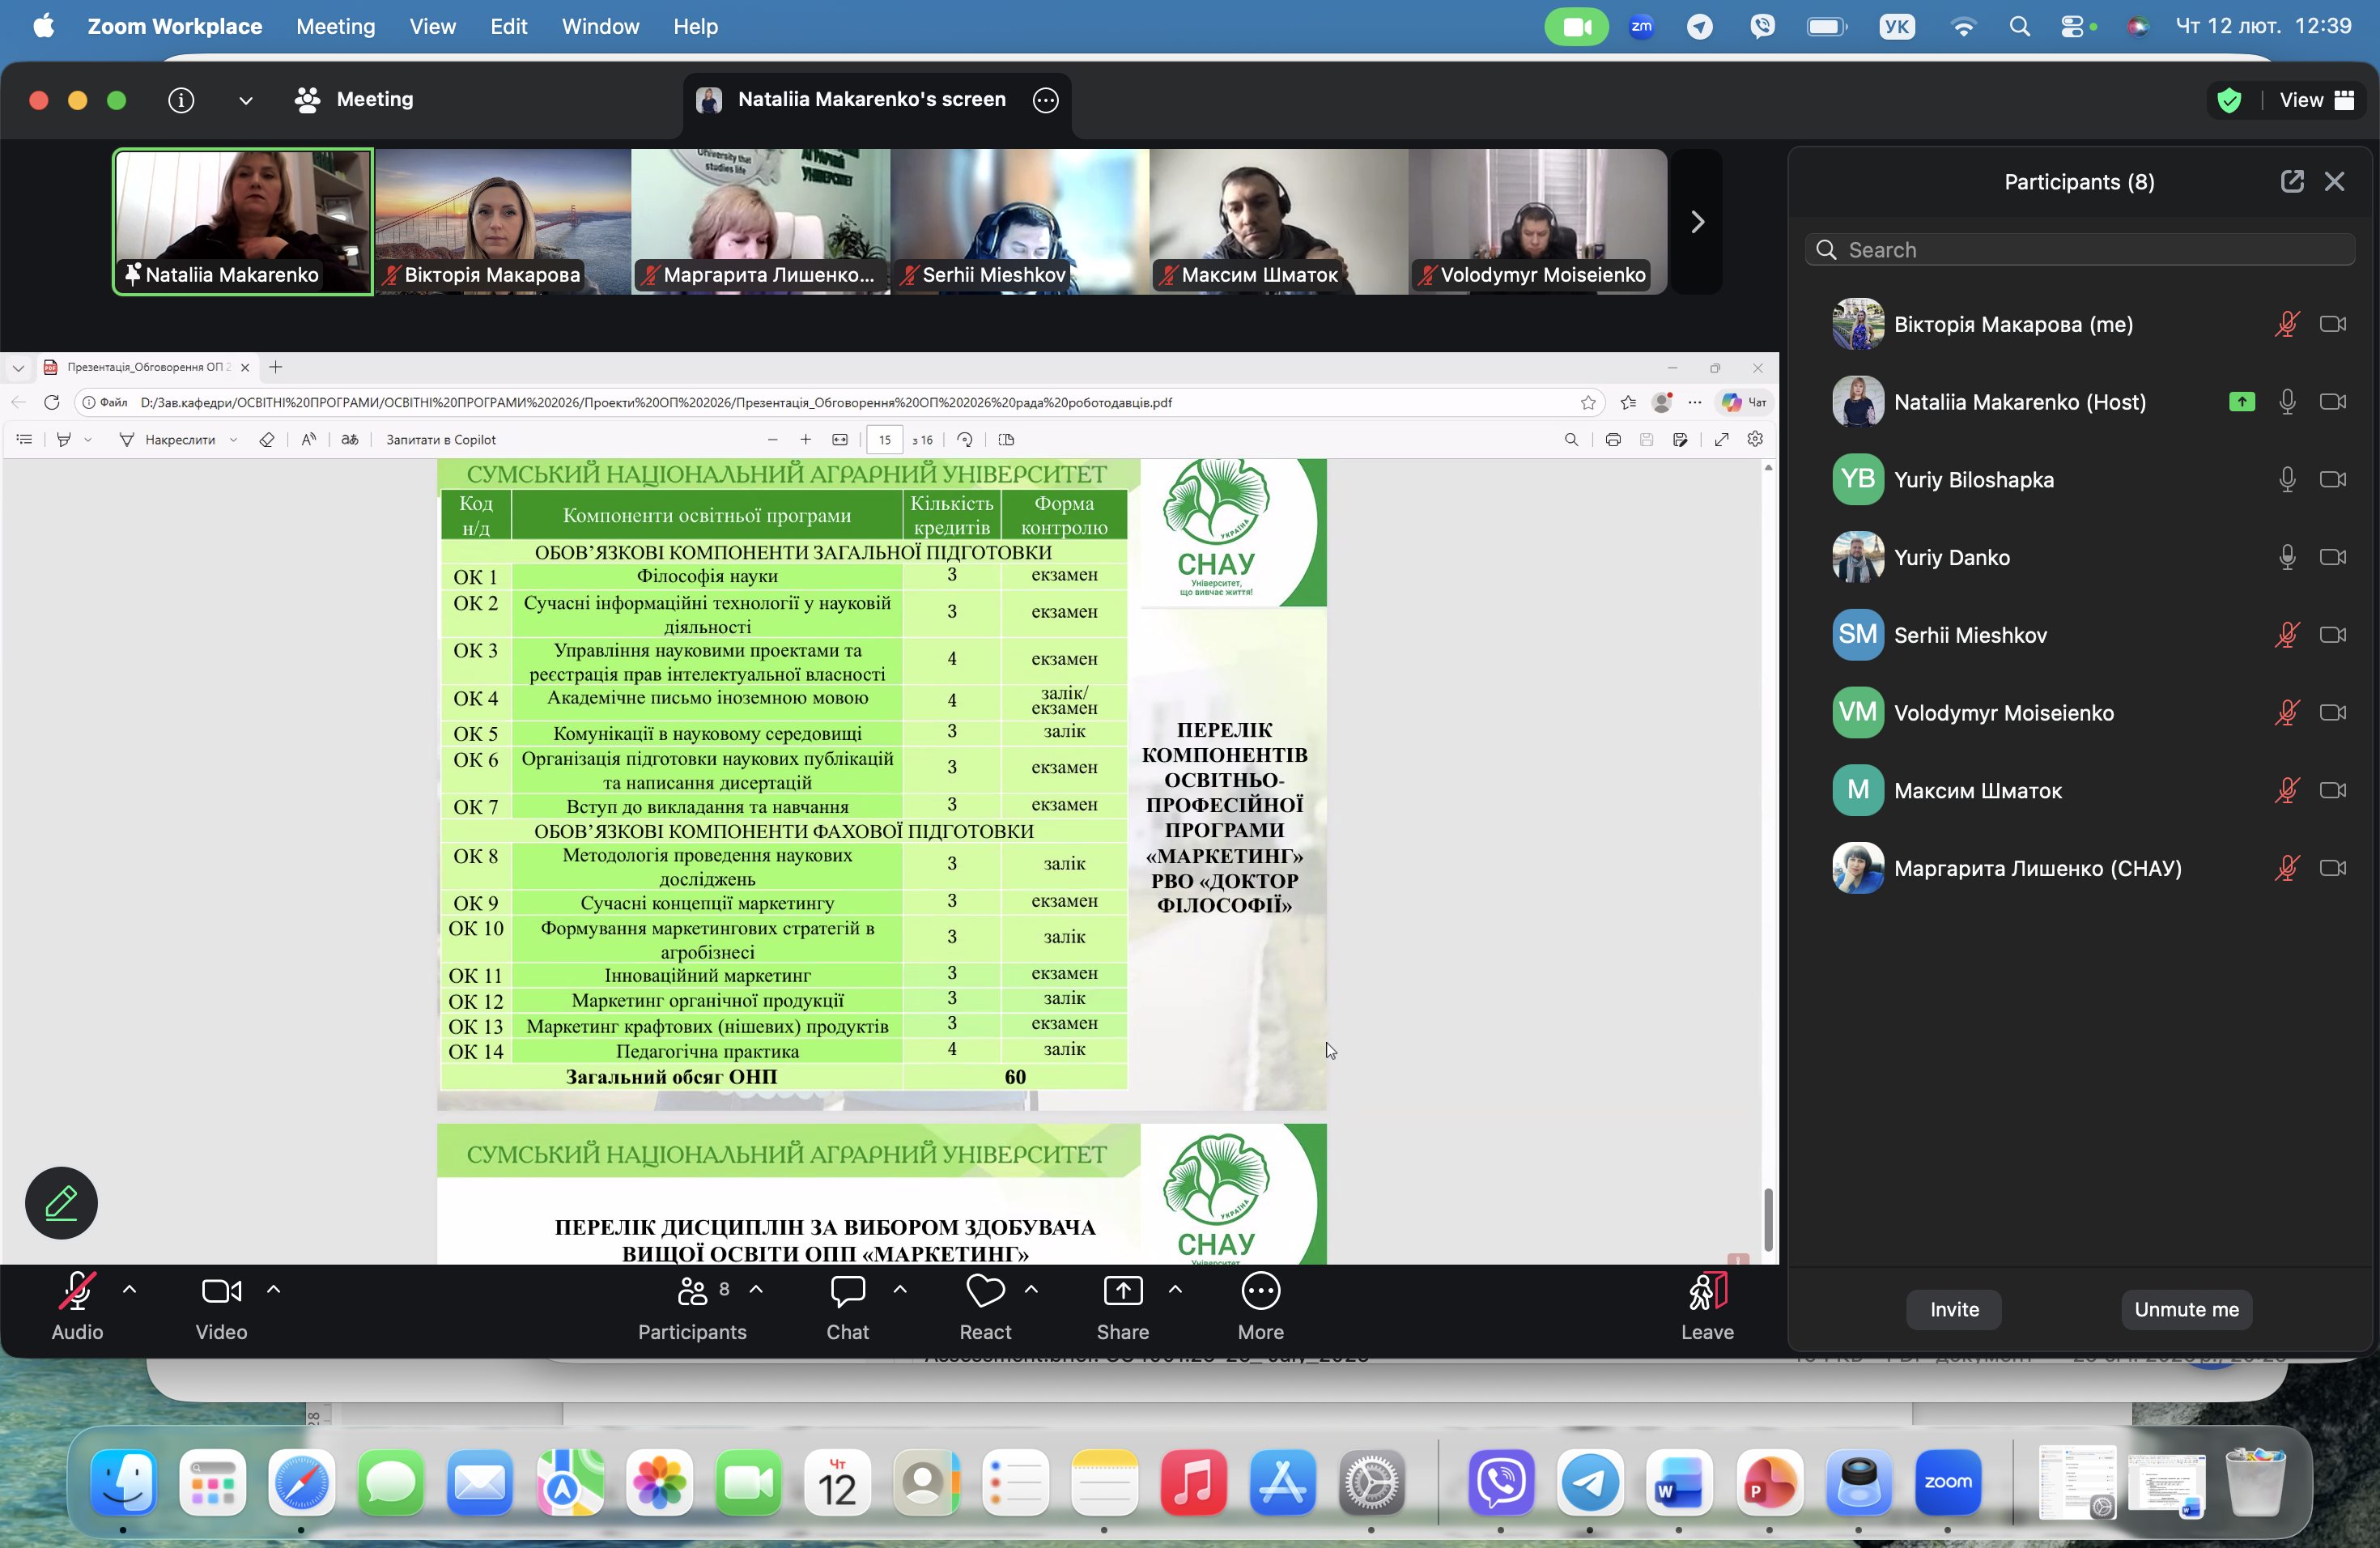Click the green annotate pencil button
The width and height of the screenshot is (2380, 1548).
(x=61, y=1203)
